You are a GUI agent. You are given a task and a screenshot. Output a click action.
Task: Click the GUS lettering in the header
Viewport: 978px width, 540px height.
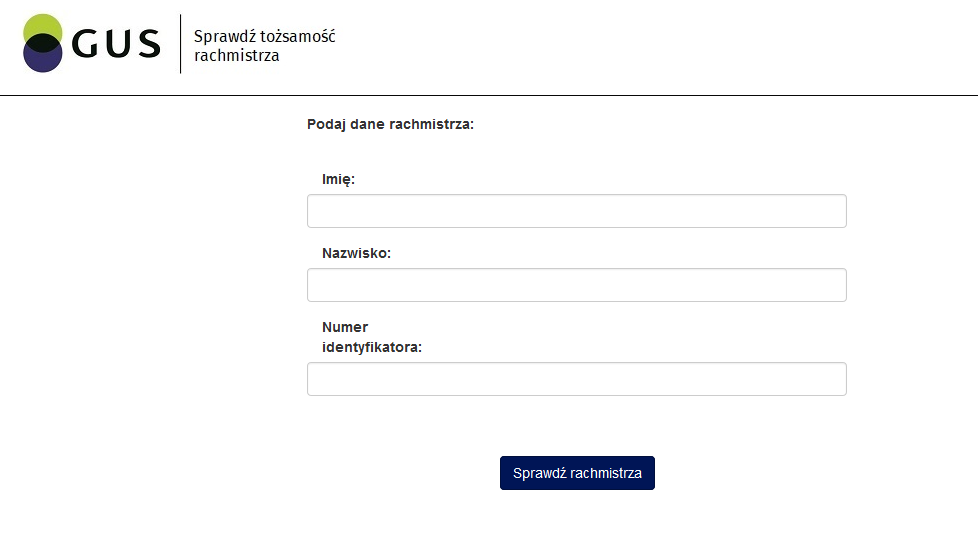[x=116, y=44]
